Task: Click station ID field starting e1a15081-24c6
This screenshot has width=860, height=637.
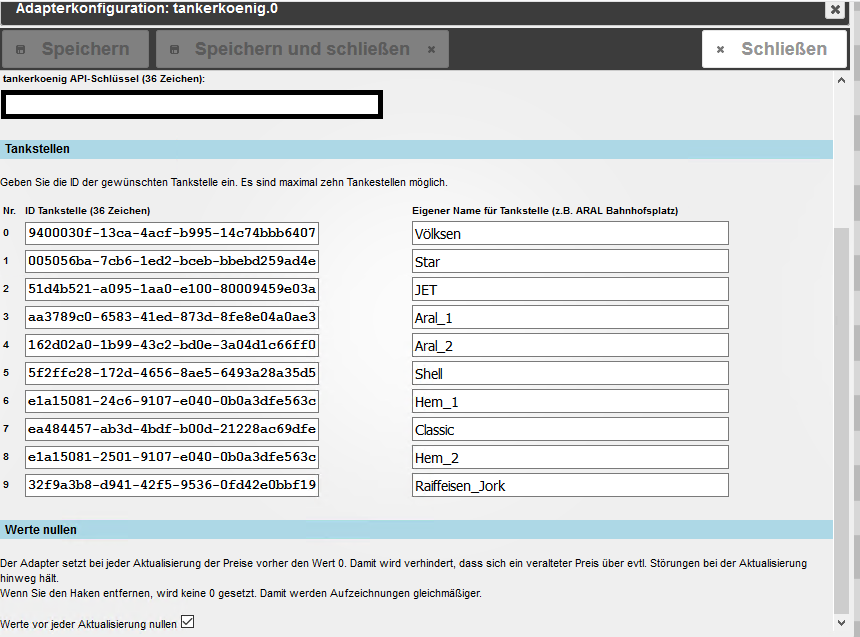Action: click(172, 401)
